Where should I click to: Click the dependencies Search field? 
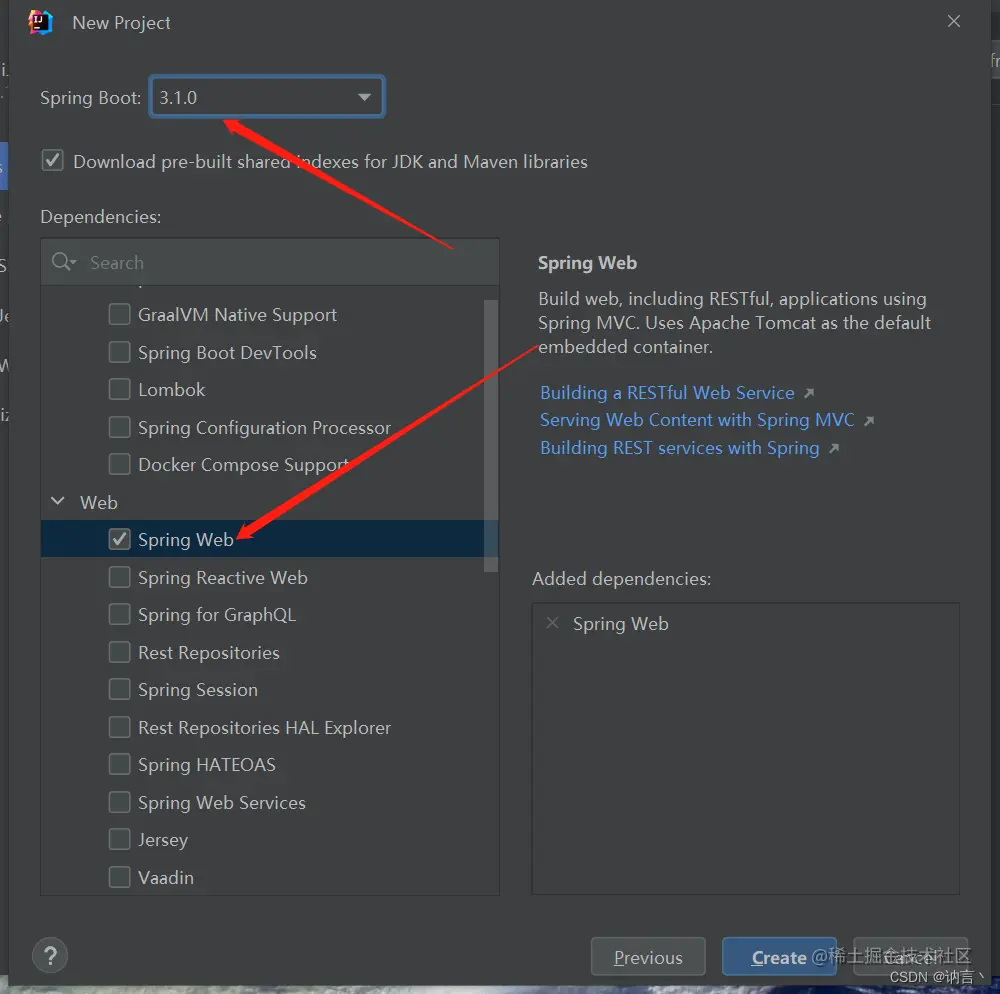click(270, 262)
